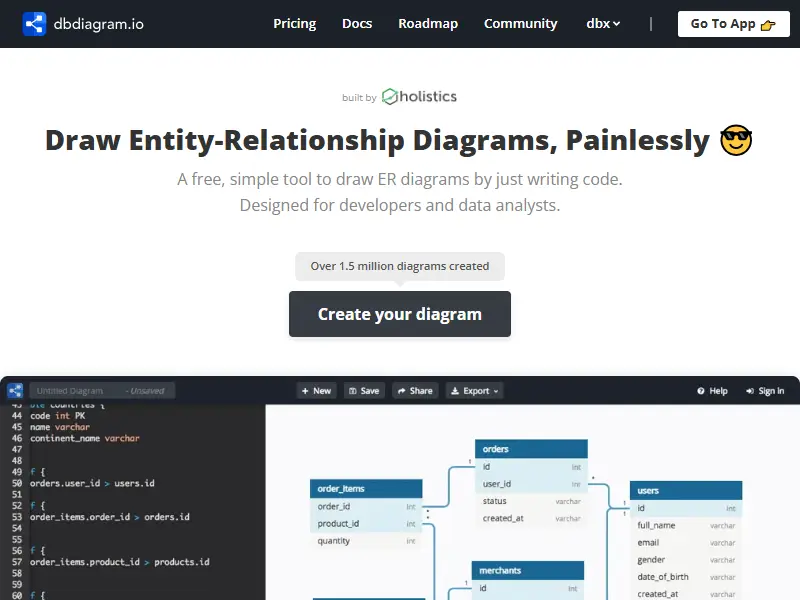Viewport: 800px width, 600px height.
Task: Click the created_at row in the orders table
Action: click(x=531, y=518)
